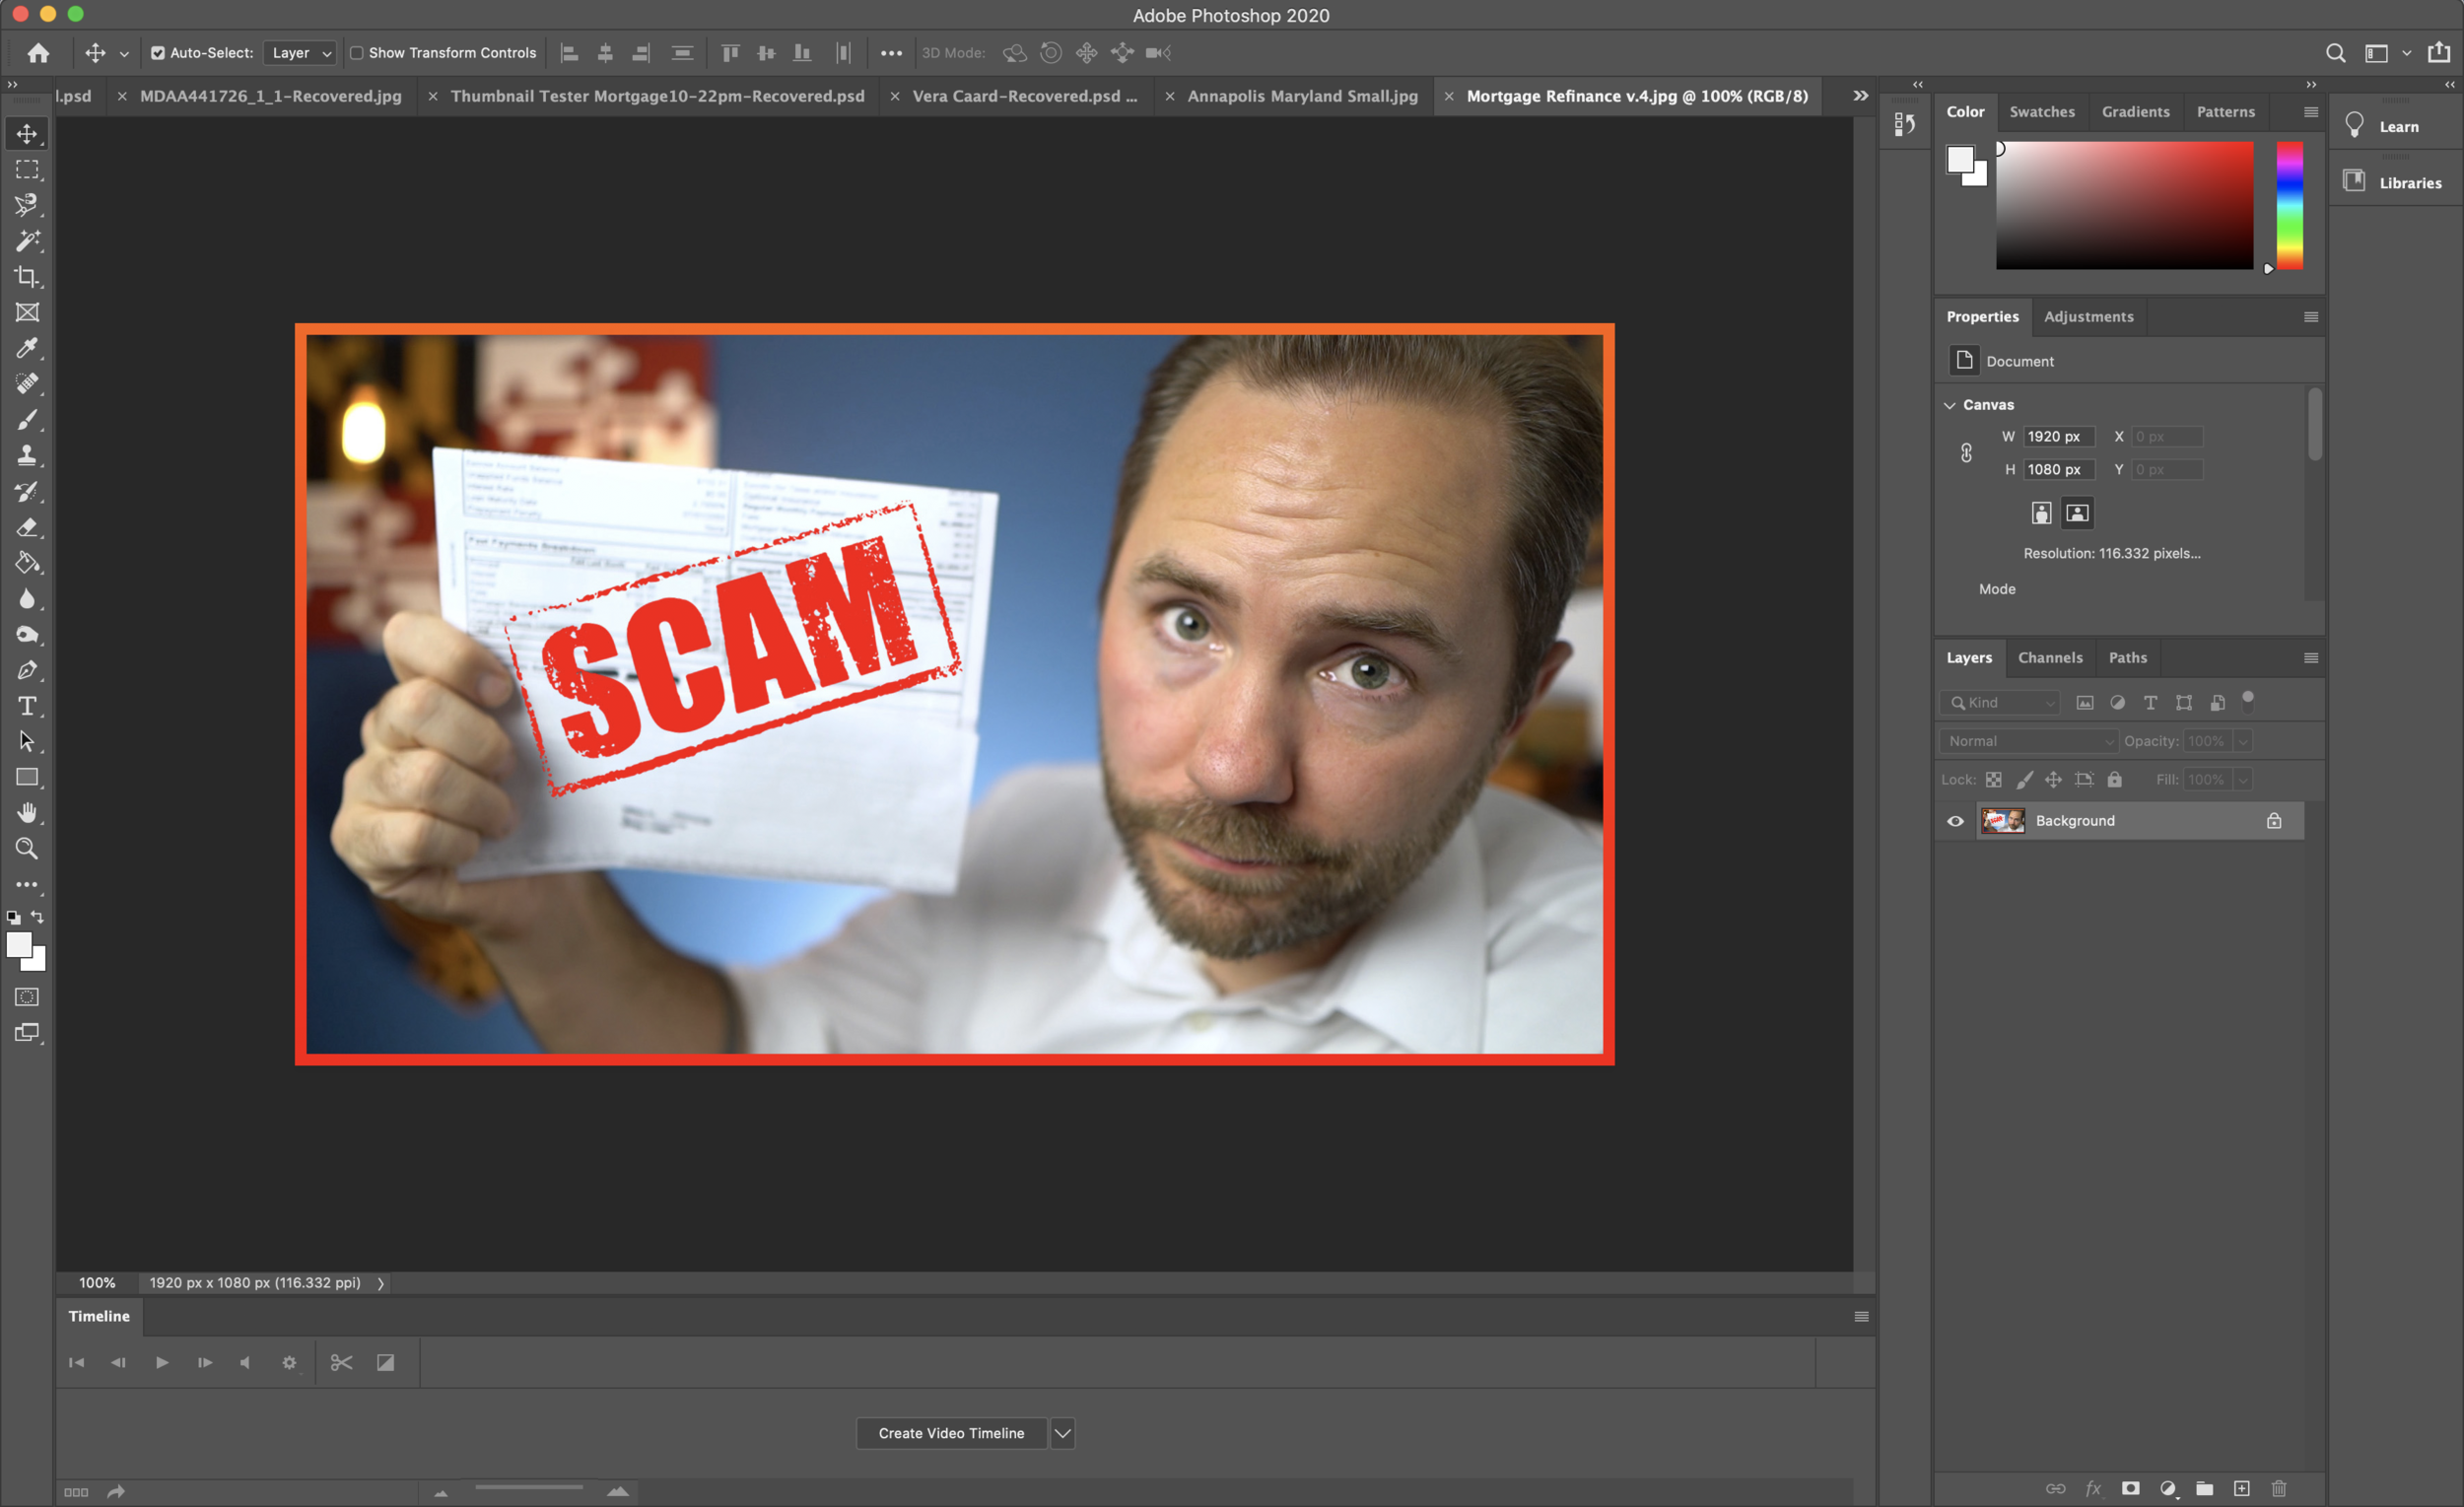Open the dropdown arrow beside Create Video Timeline
This screenshot has width=2464, height=1507.
[1062, 1433]
